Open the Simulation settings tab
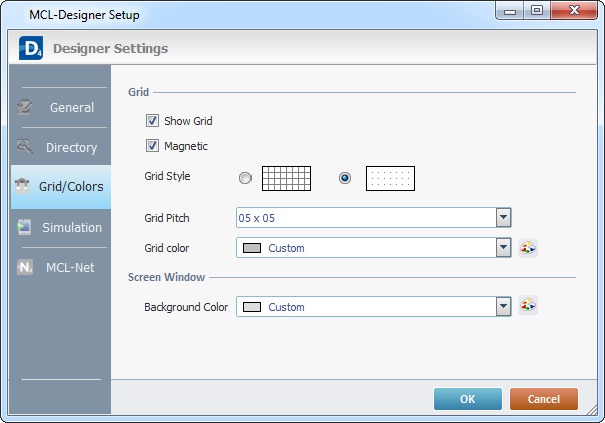The height and width of the screenshot is (423, 605). coord(71,228)
